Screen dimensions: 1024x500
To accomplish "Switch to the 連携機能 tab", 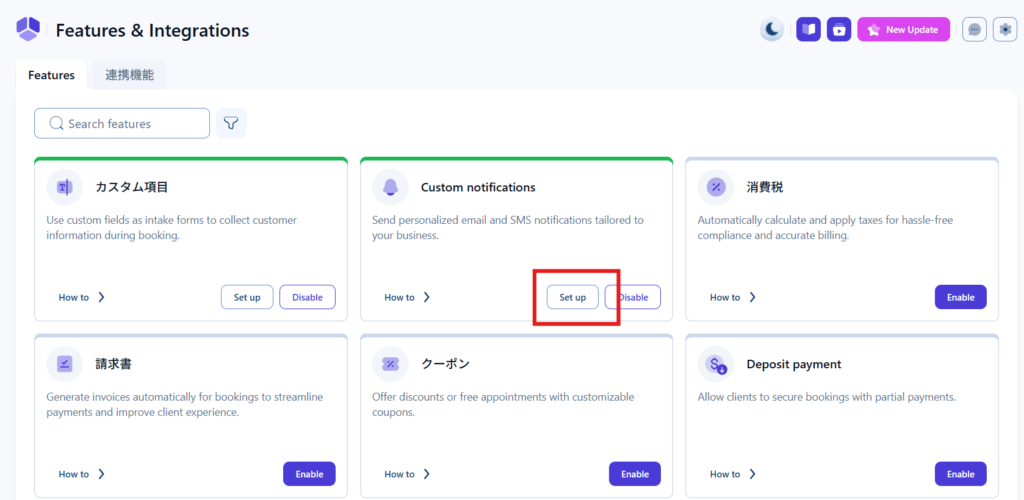I will coord(129,75).
